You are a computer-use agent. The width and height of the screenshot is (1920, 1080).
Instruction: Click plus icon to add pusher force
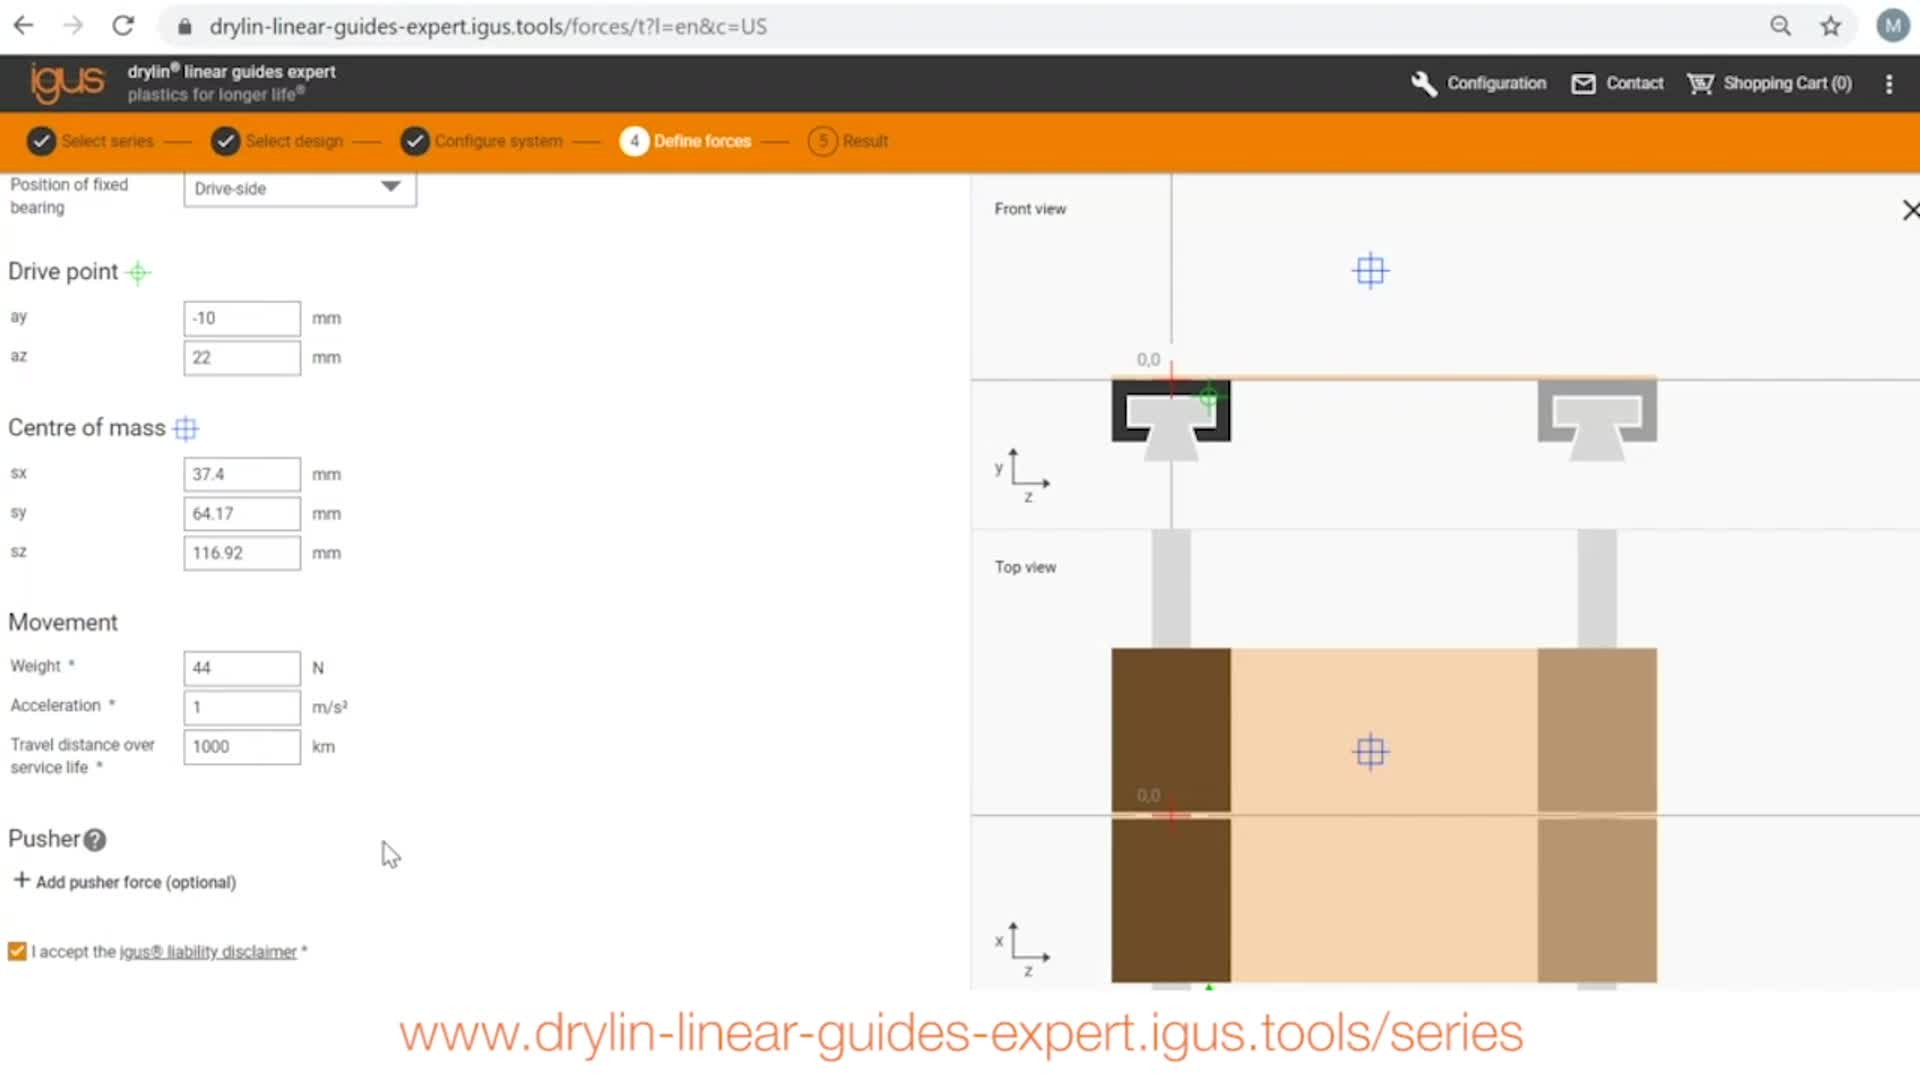pyautogui.click(x=21, y=880)
